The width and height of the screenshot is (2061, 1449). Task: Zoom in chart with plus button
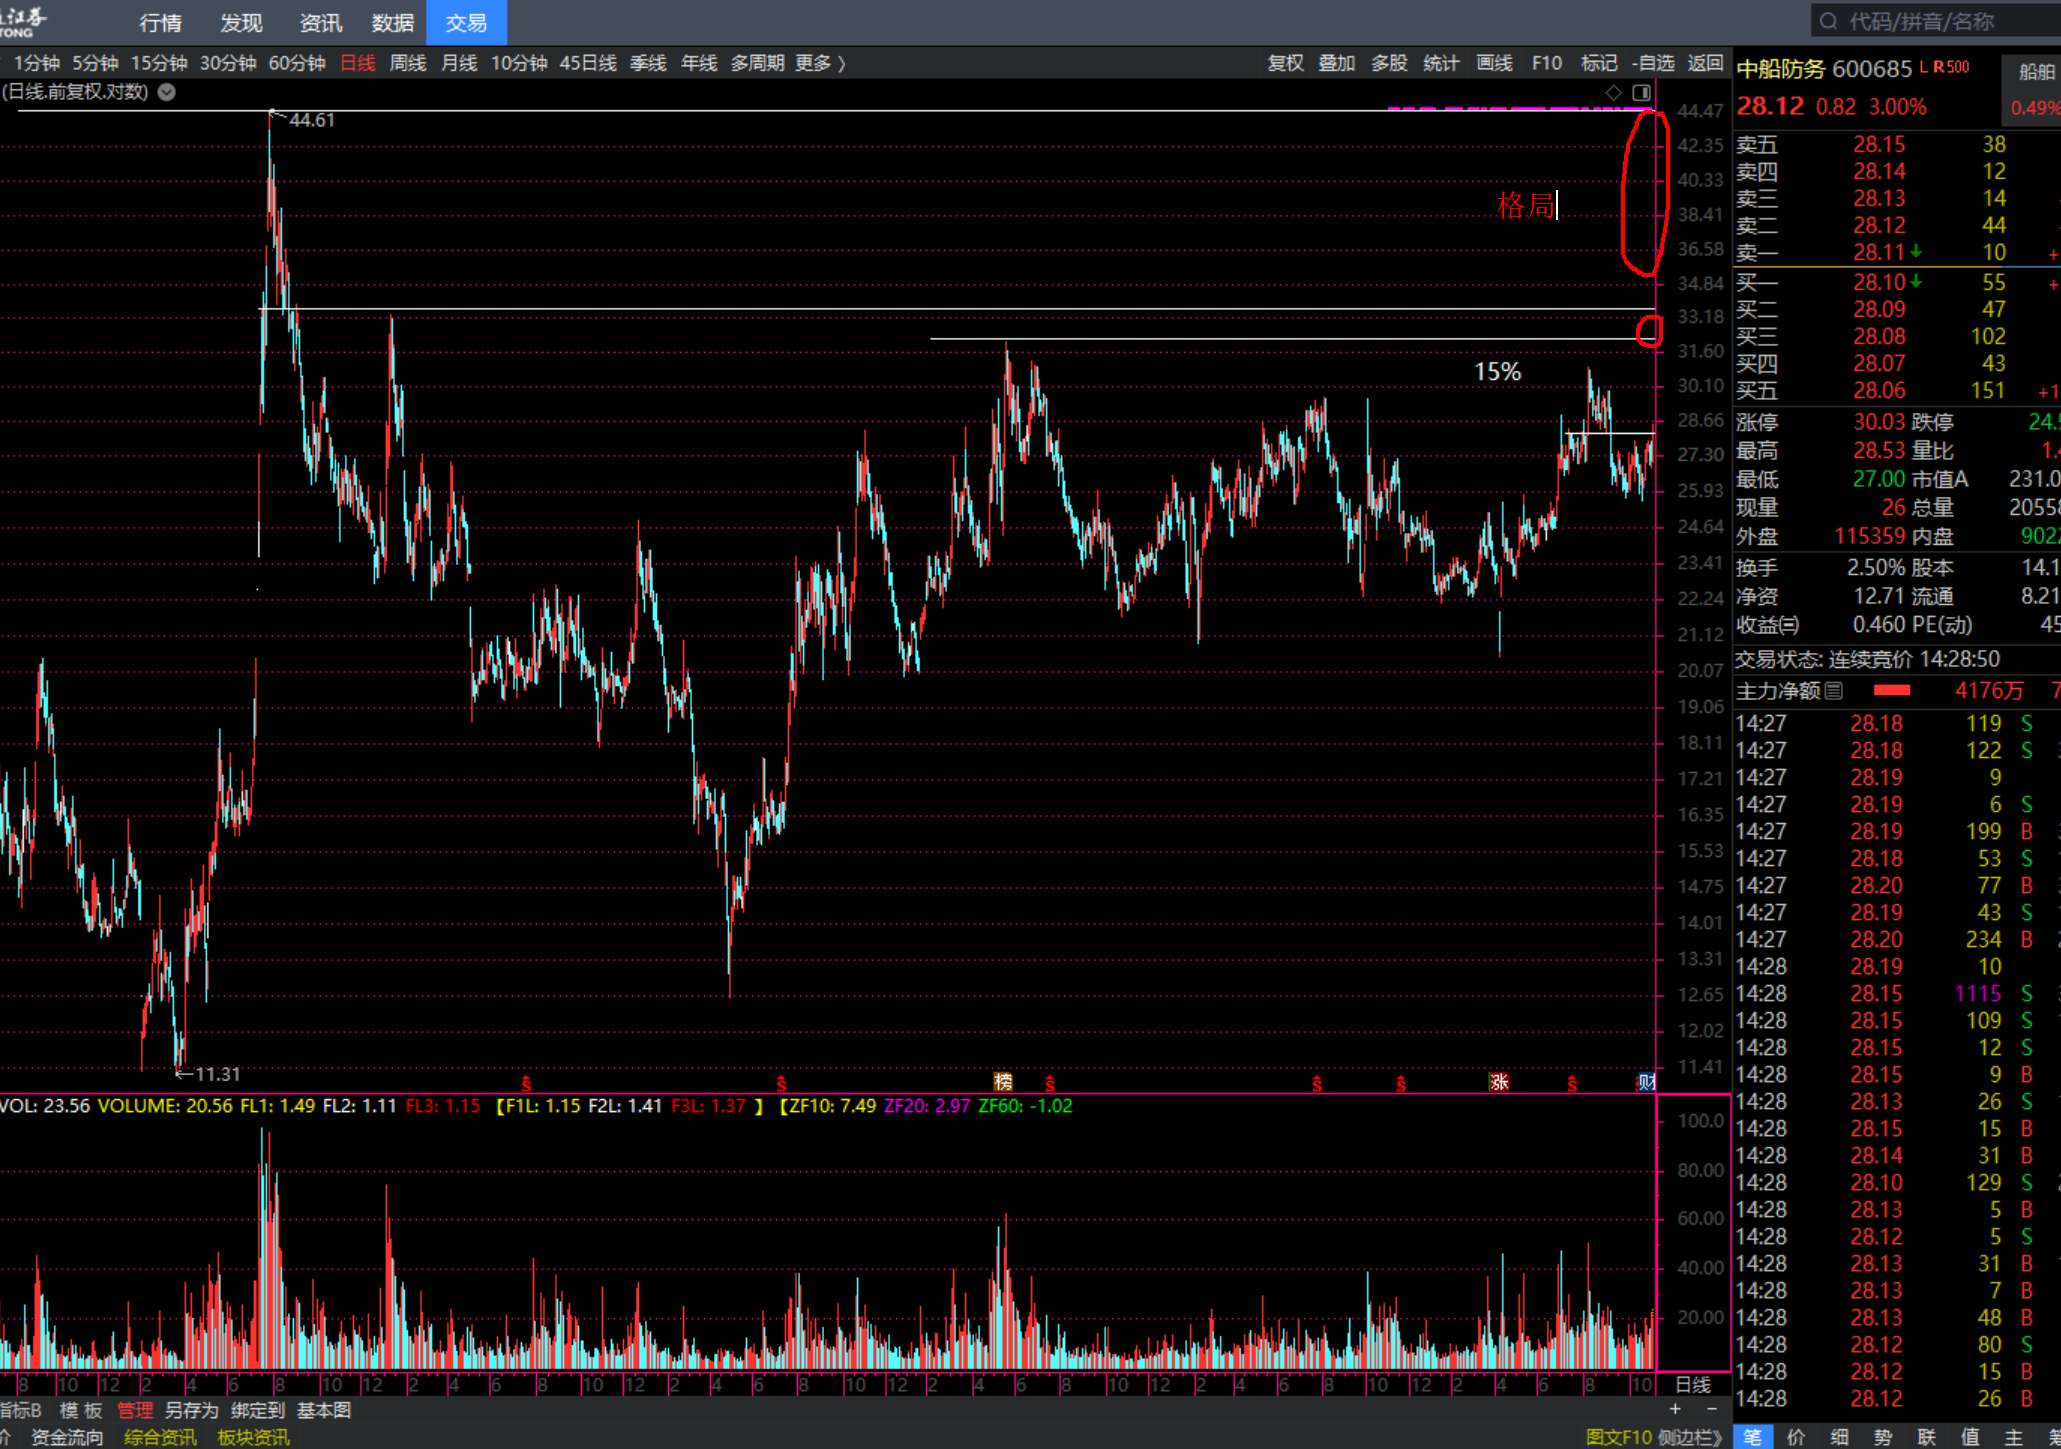pyautogui.click(x=1675, y=1409)
